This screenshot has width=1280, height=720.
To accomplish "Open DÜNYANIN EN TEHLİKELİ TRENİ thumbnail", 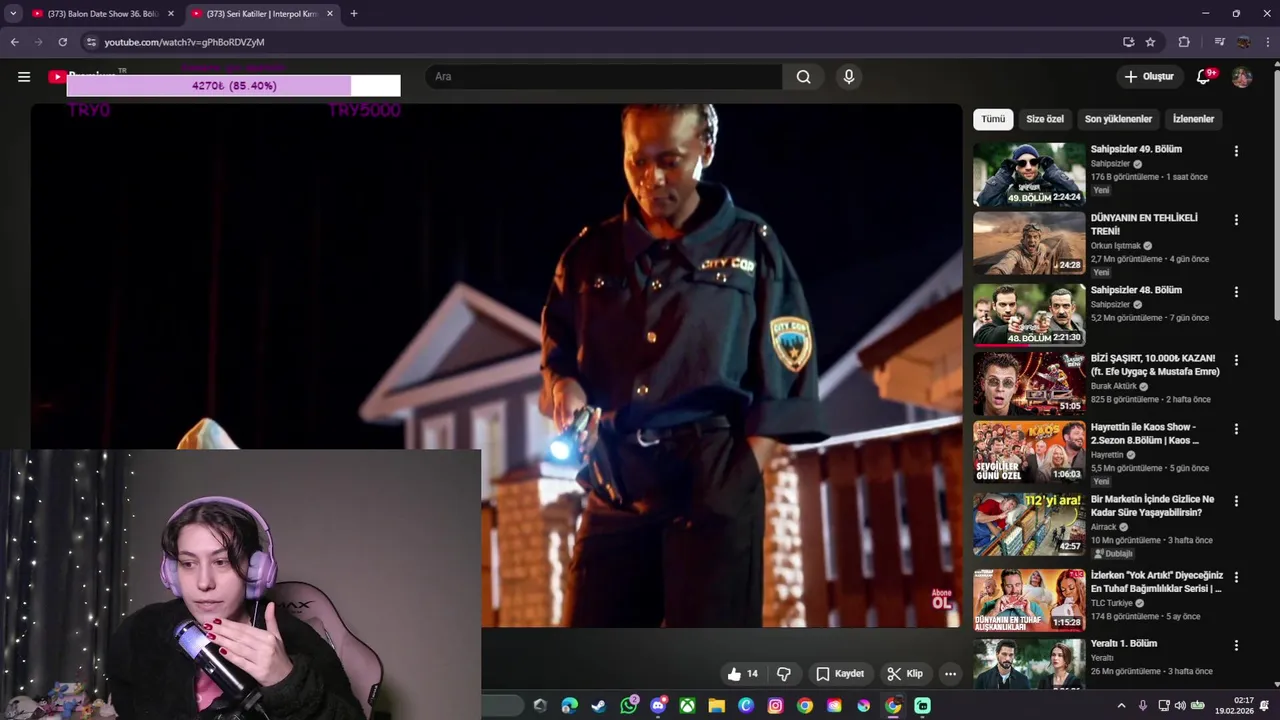I will pos(1029,243).
